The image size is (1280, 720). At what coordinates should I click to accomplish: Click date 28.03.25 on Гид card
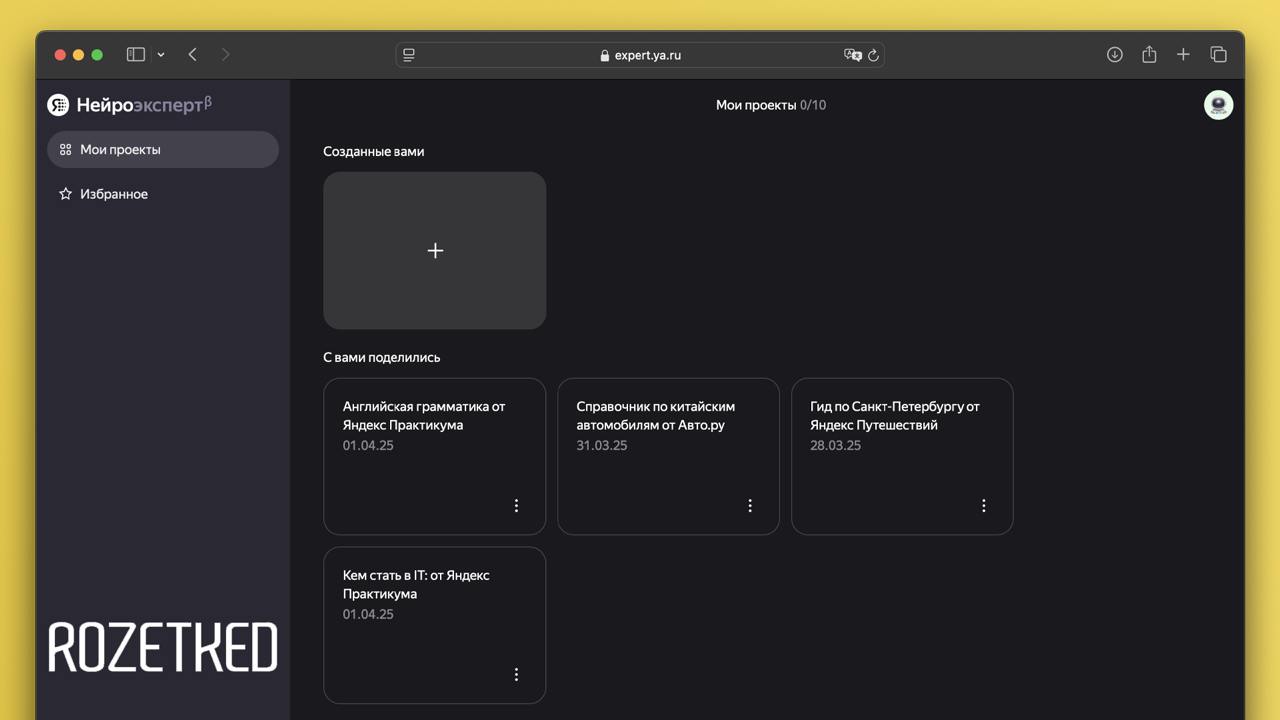coord(836,445)
